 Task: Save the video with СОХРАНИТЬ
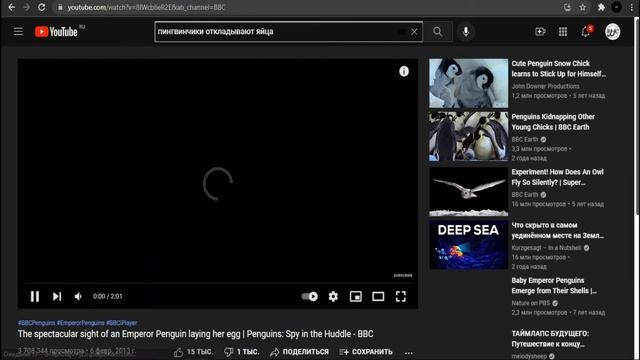366,352
